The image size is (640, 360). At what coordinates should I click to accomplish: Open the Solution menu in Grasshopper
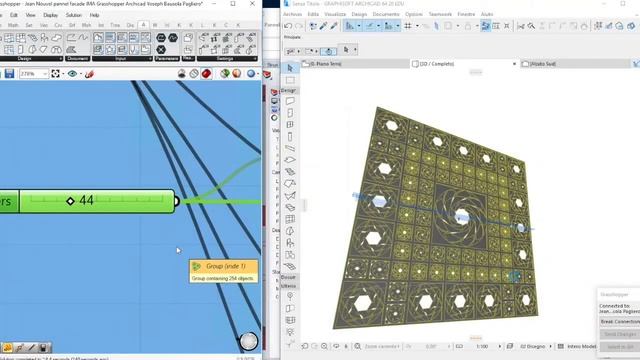coord(74,15)
